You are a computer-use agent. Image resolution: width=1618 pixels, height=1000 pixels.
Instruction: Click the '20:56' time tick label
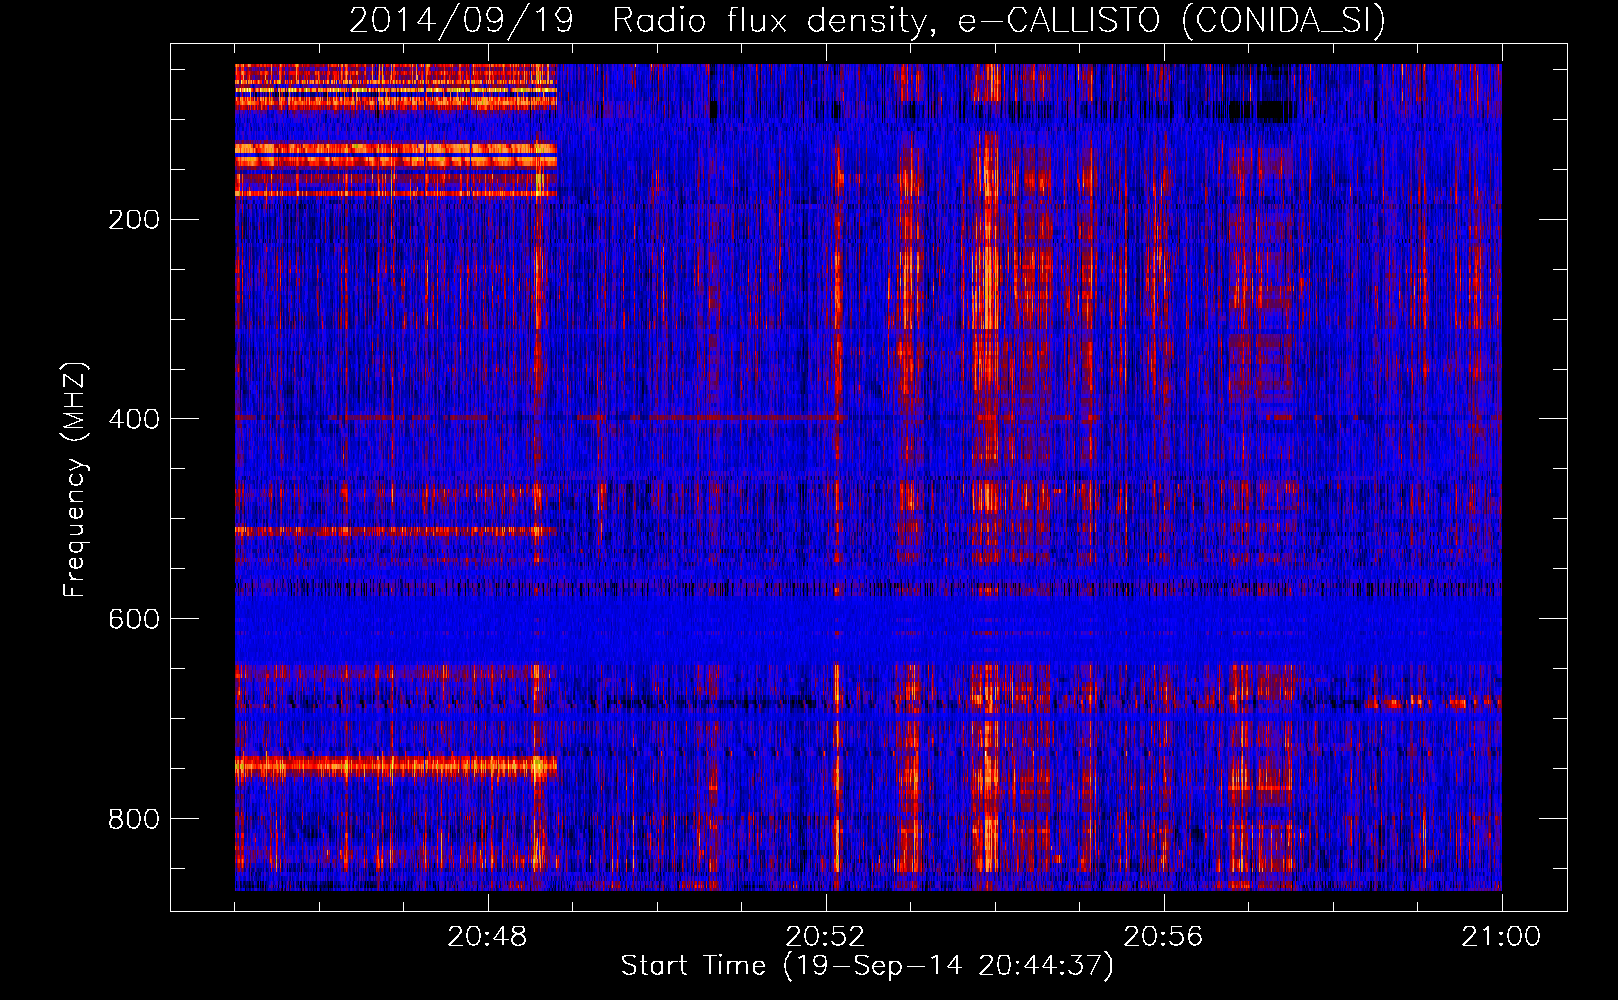point(1163,937)
